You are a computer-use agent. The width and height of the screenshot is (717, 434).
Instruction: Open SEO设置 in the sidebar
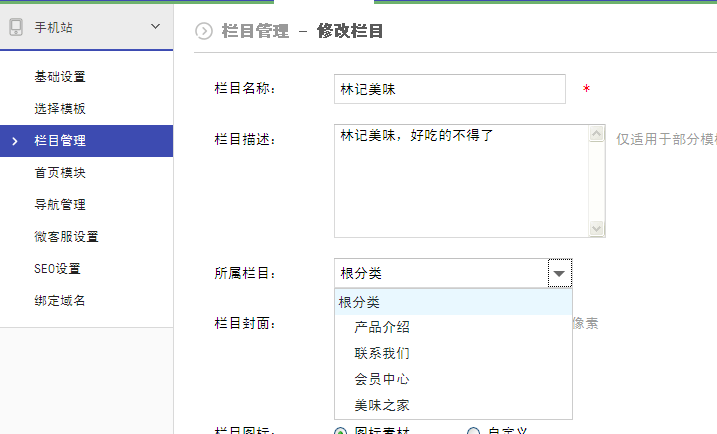pyautogui.click(x=57, y=269)
